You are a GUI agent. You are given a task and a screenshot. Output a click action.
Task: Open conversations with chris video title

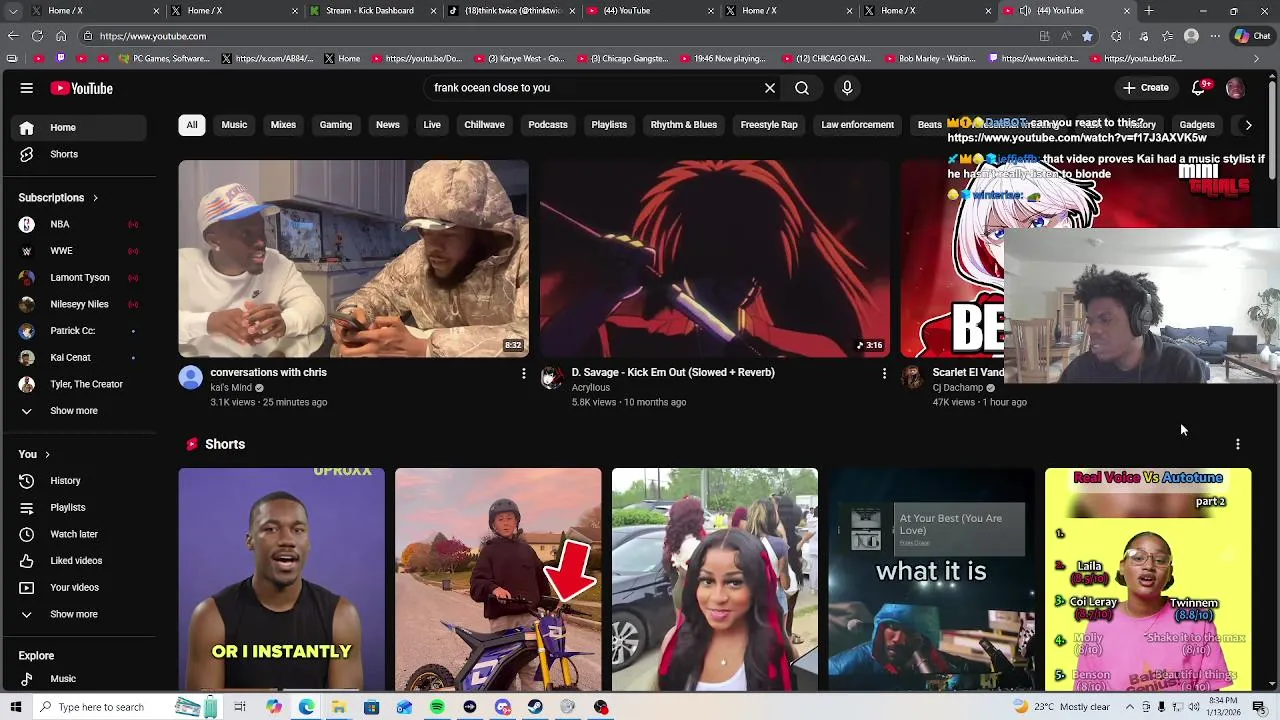point(268,372)
